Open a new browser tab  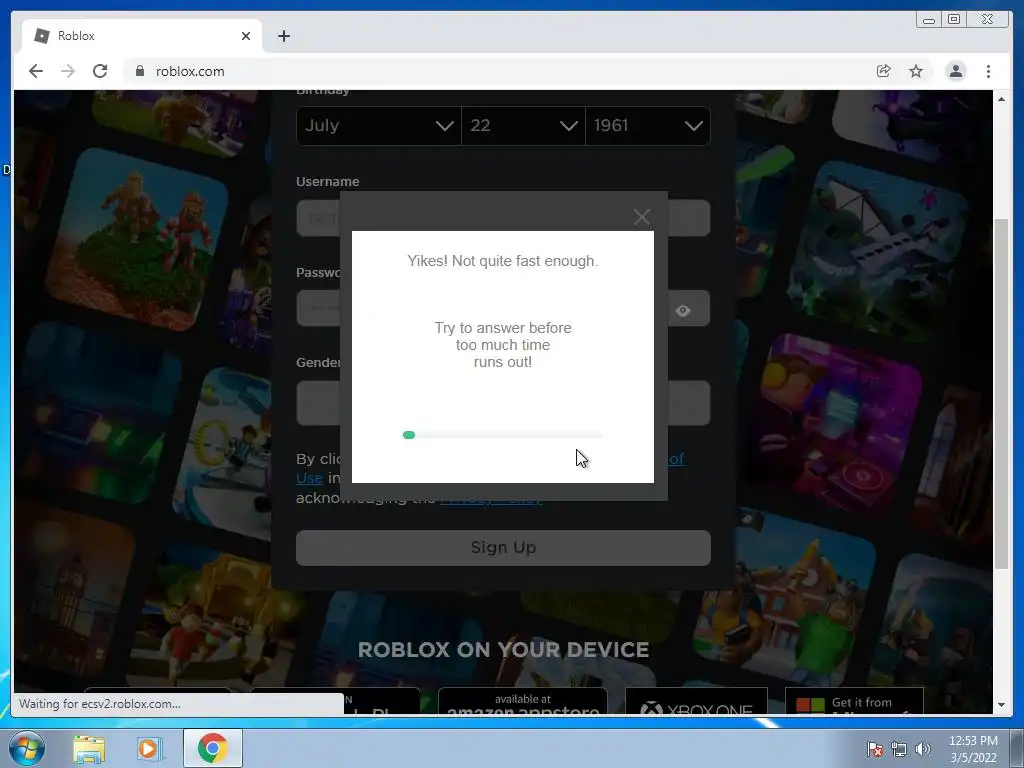coord(283,36)
